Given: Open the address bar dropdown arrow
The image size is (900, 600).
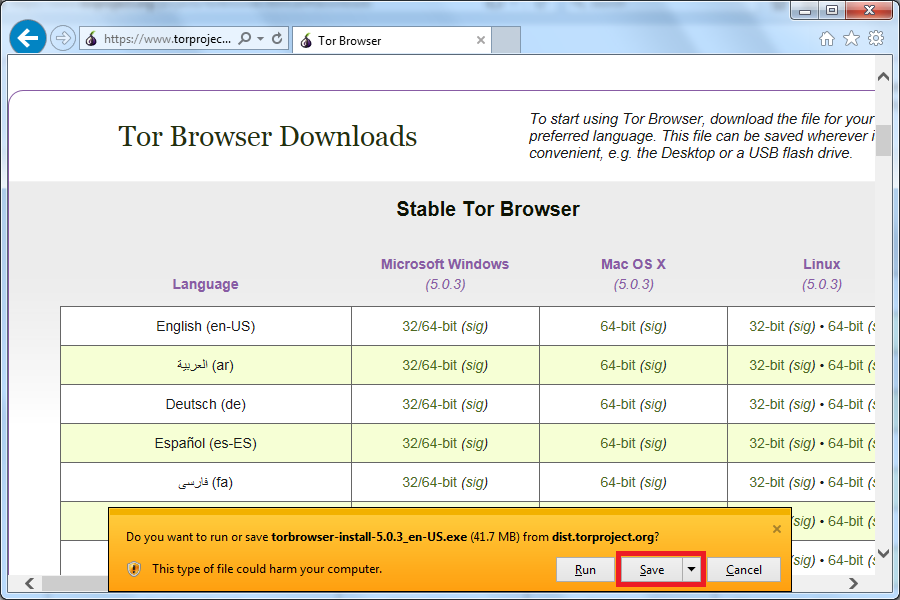Looking at the screenshot, I should tap(261, 38).
